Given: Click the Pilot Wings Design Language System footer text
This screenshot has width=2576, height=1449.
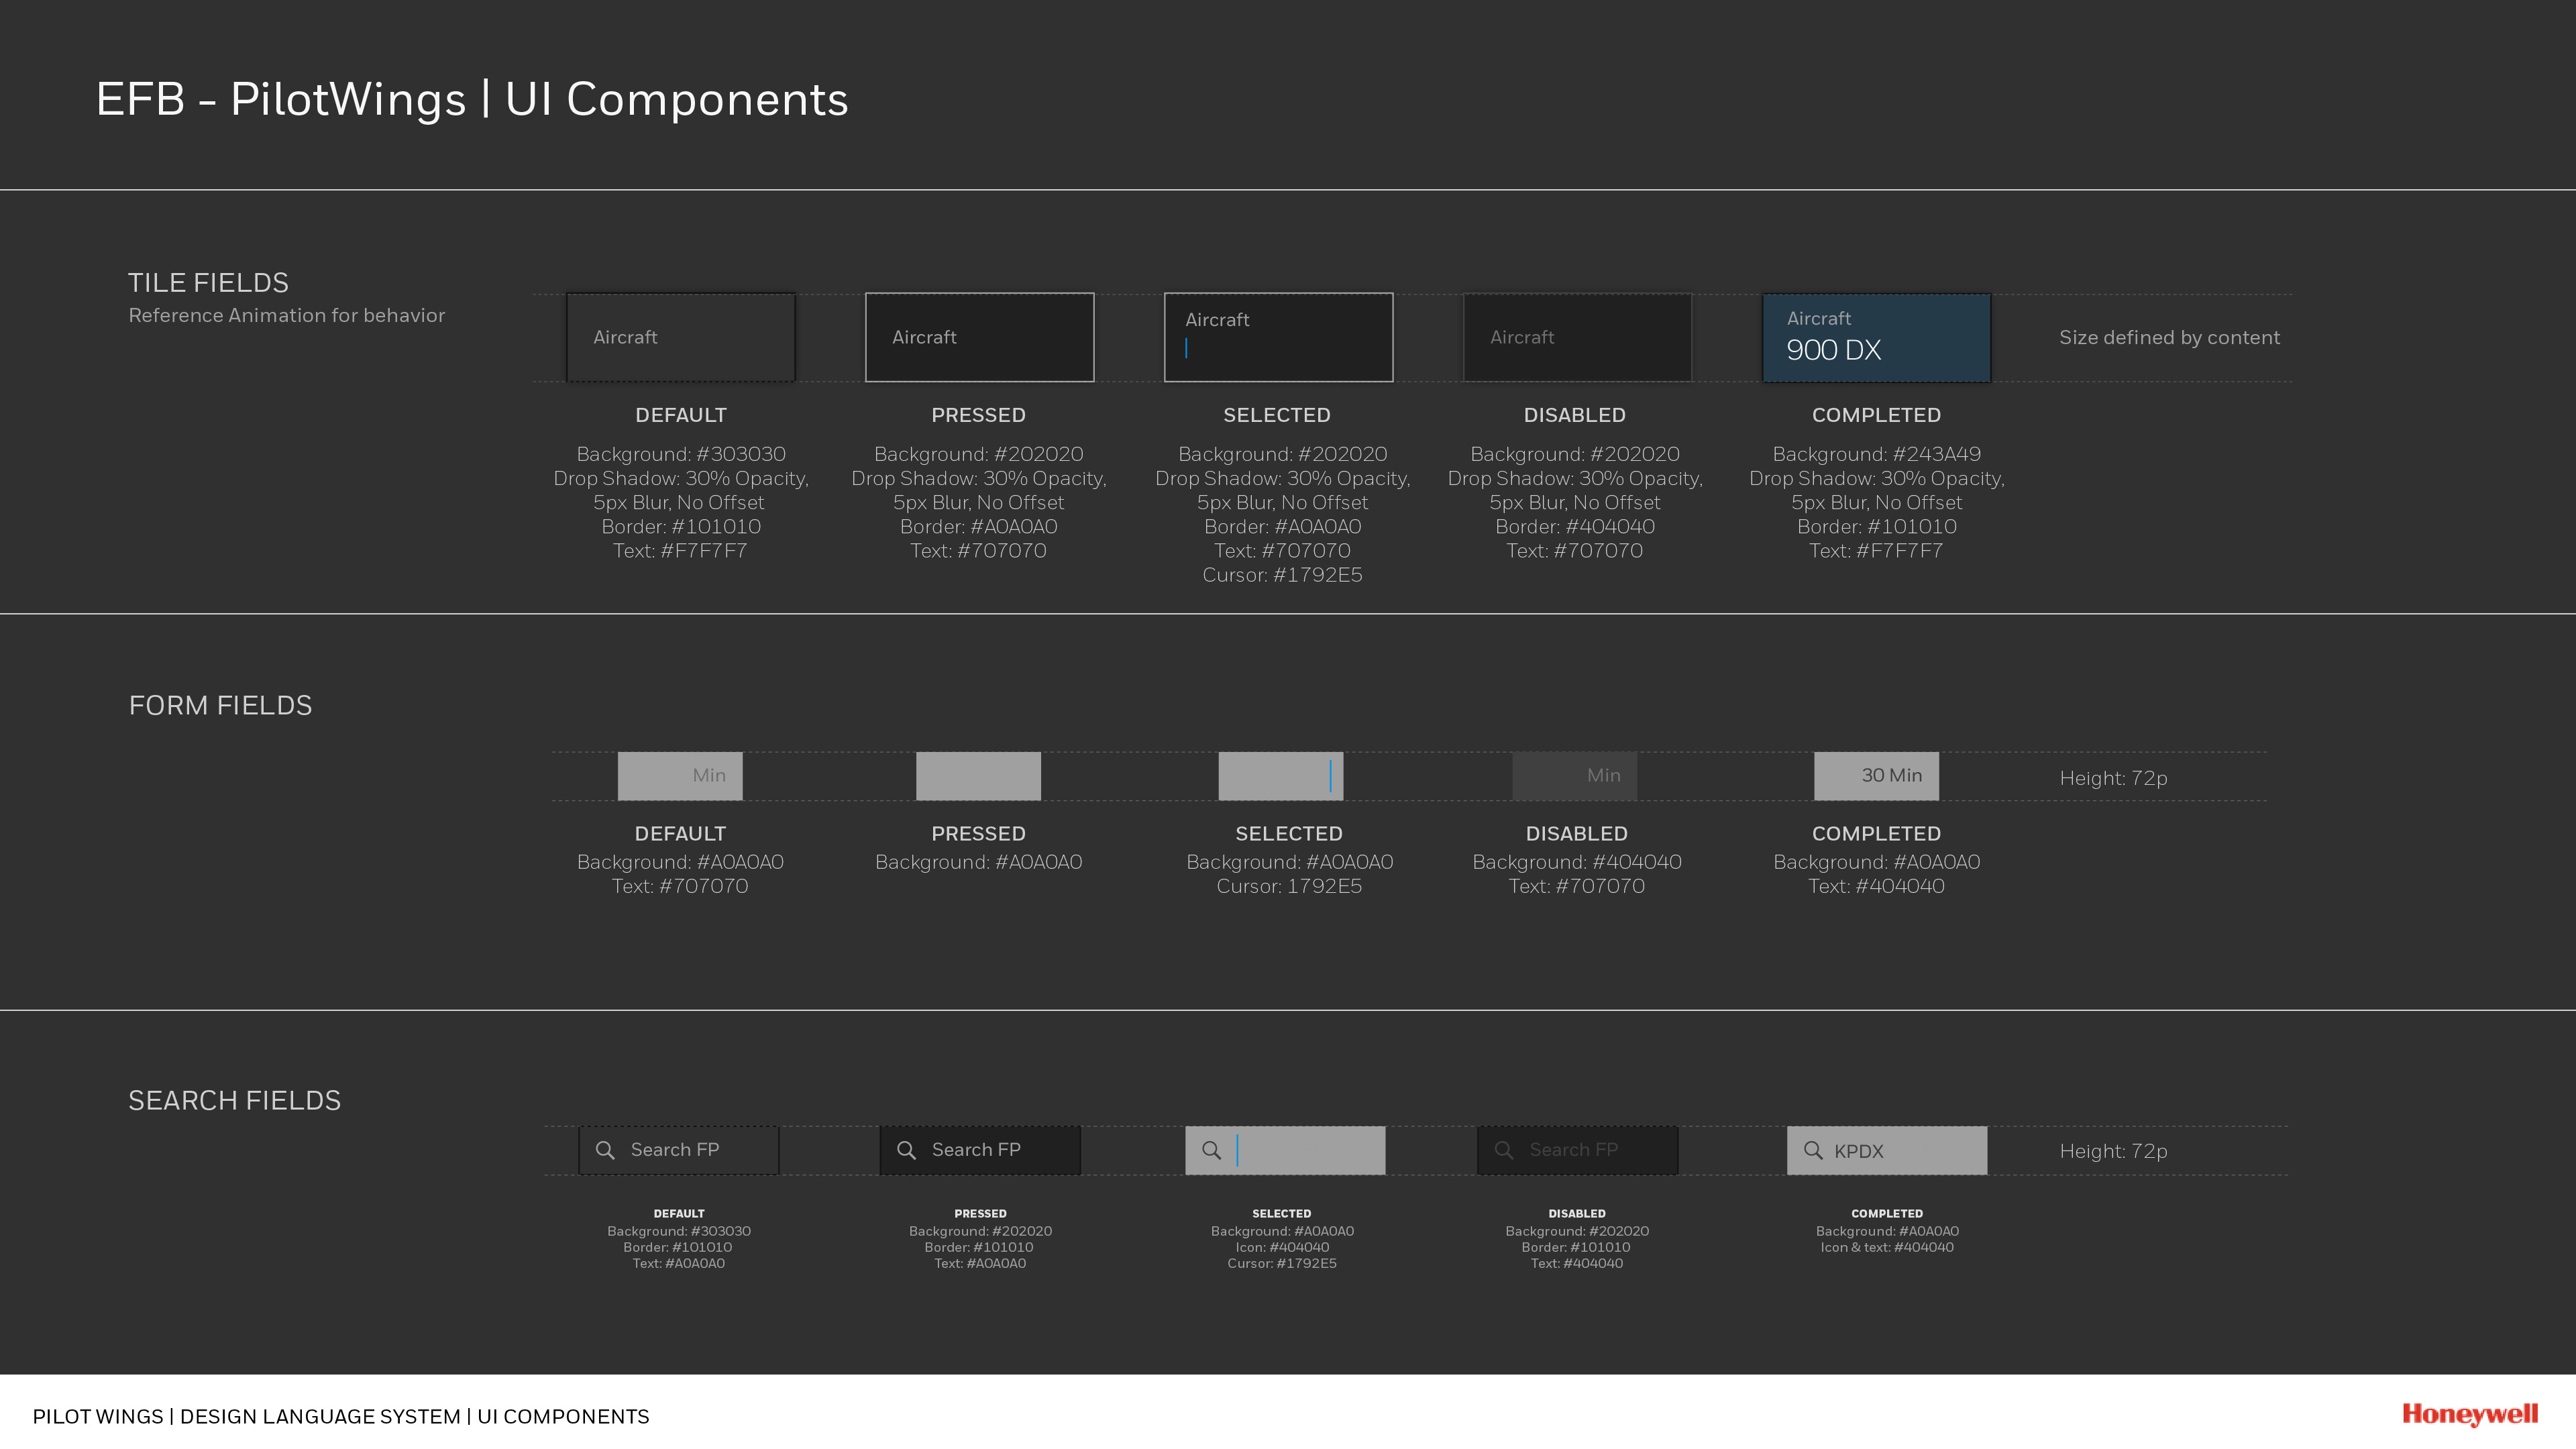Looking at the screenshot, I should click(x=340, y=1416).
